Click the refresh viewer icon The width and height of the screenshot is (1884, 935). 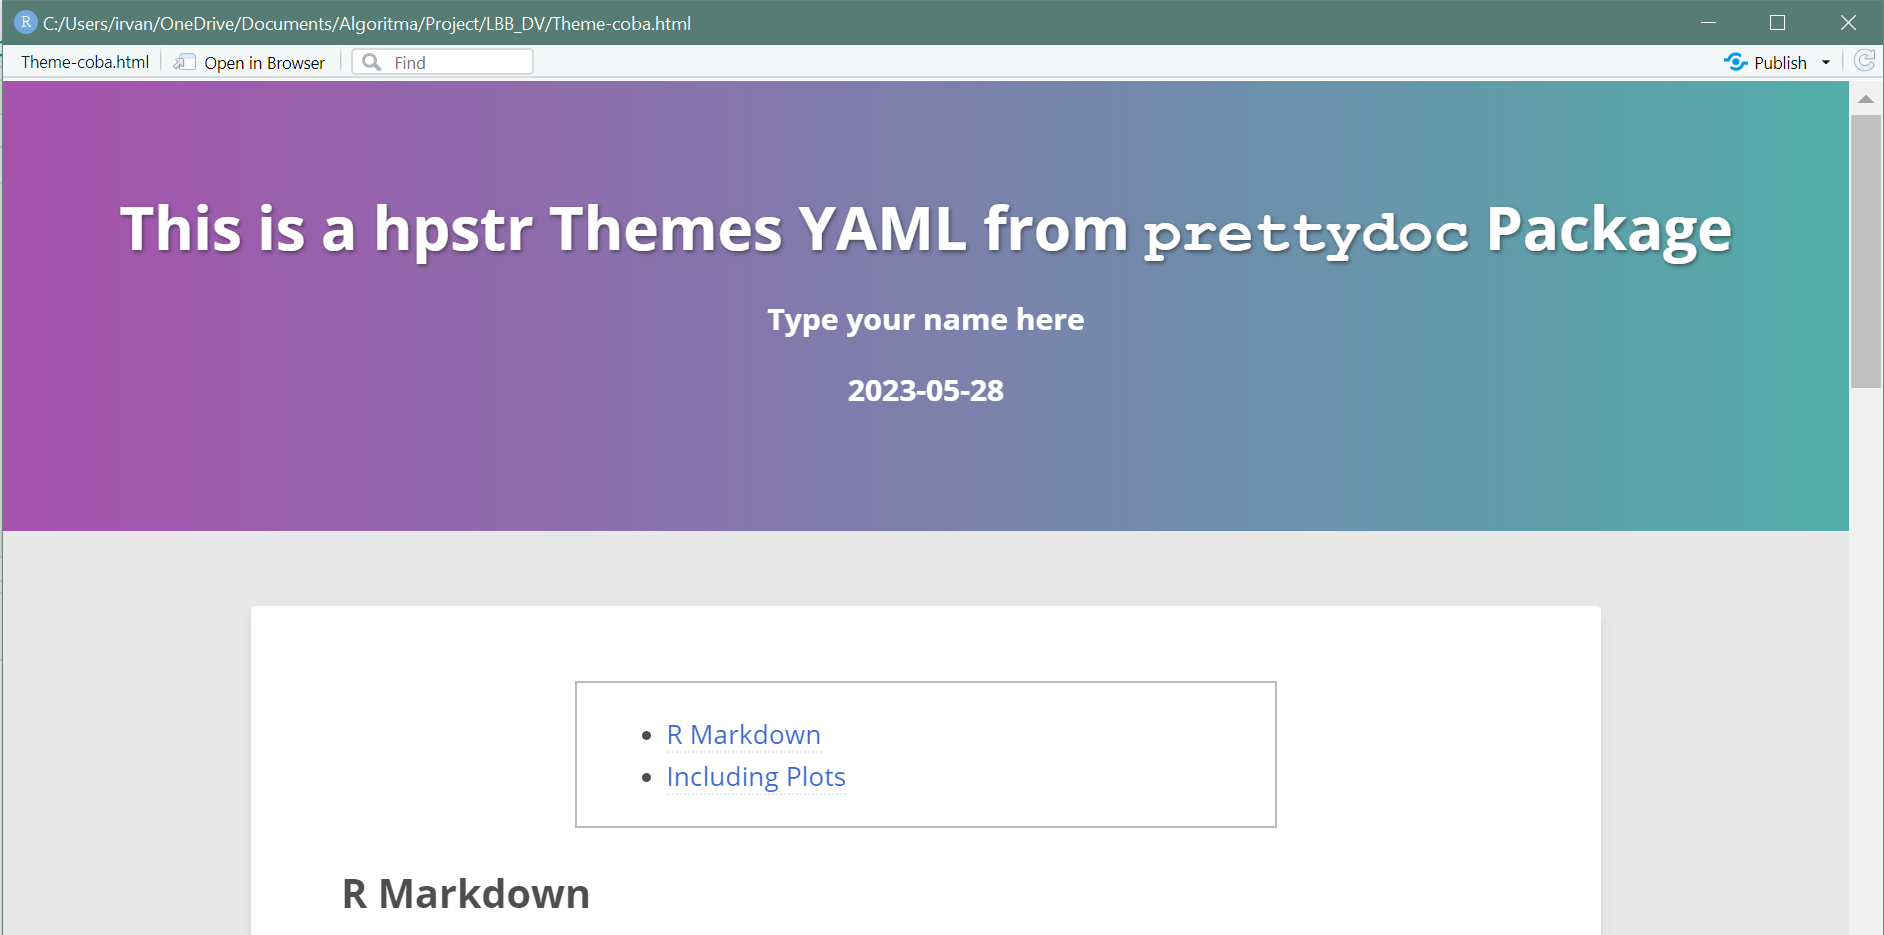click(1864, 61)
